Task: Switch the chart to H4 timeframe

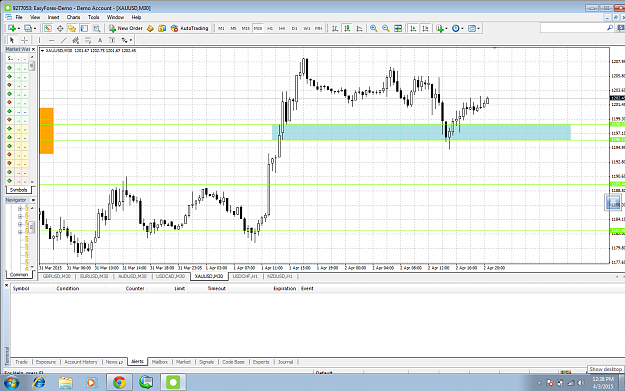Action: pos(282,28)
